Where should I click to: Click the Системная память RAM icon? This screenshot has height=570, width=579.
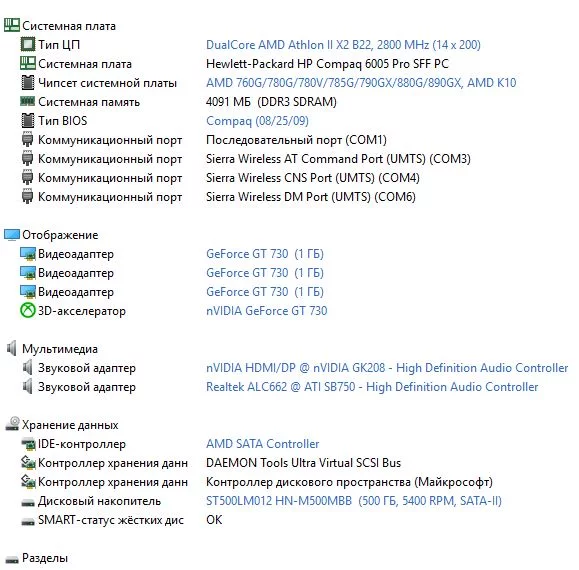tap(28, 101)
